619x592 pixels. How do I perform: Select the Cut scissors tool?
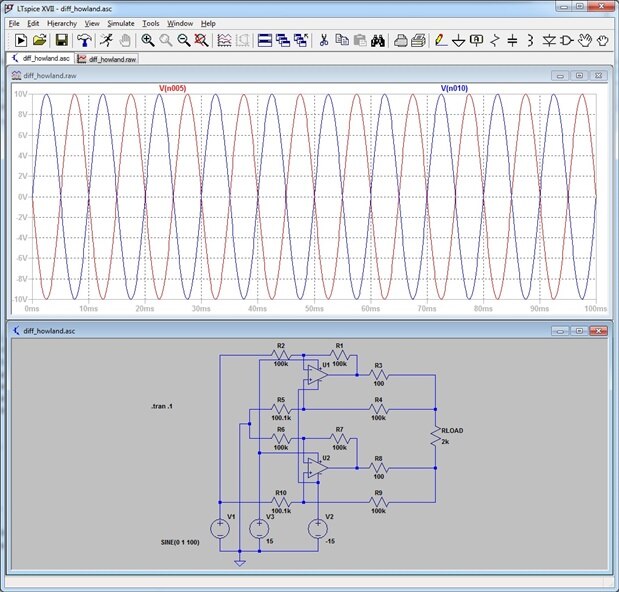coord(323,40)
